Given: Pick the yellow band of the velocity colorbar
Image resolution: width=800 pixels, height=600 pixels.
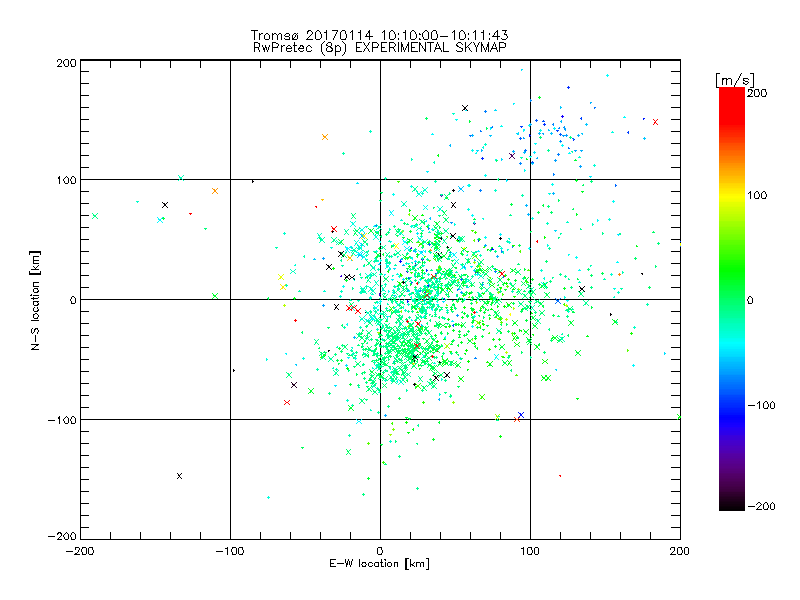Looking at the screenshot, I should (x=732, y=196).
